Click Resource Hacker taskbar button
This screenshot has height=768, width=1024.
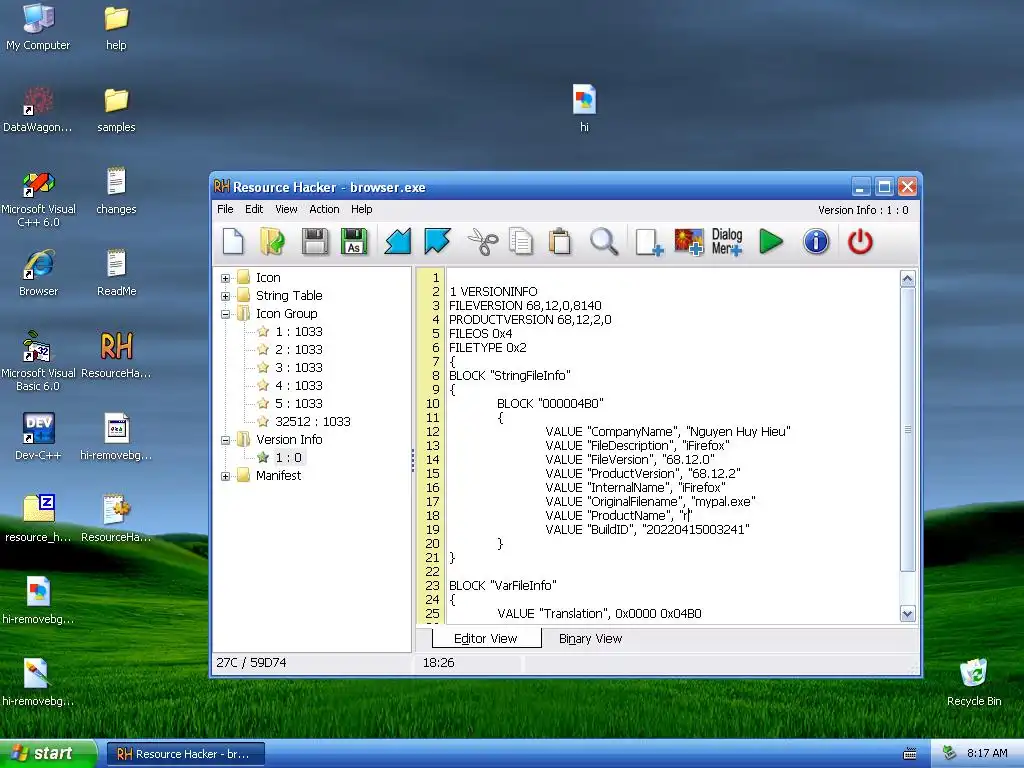point(185,754)
